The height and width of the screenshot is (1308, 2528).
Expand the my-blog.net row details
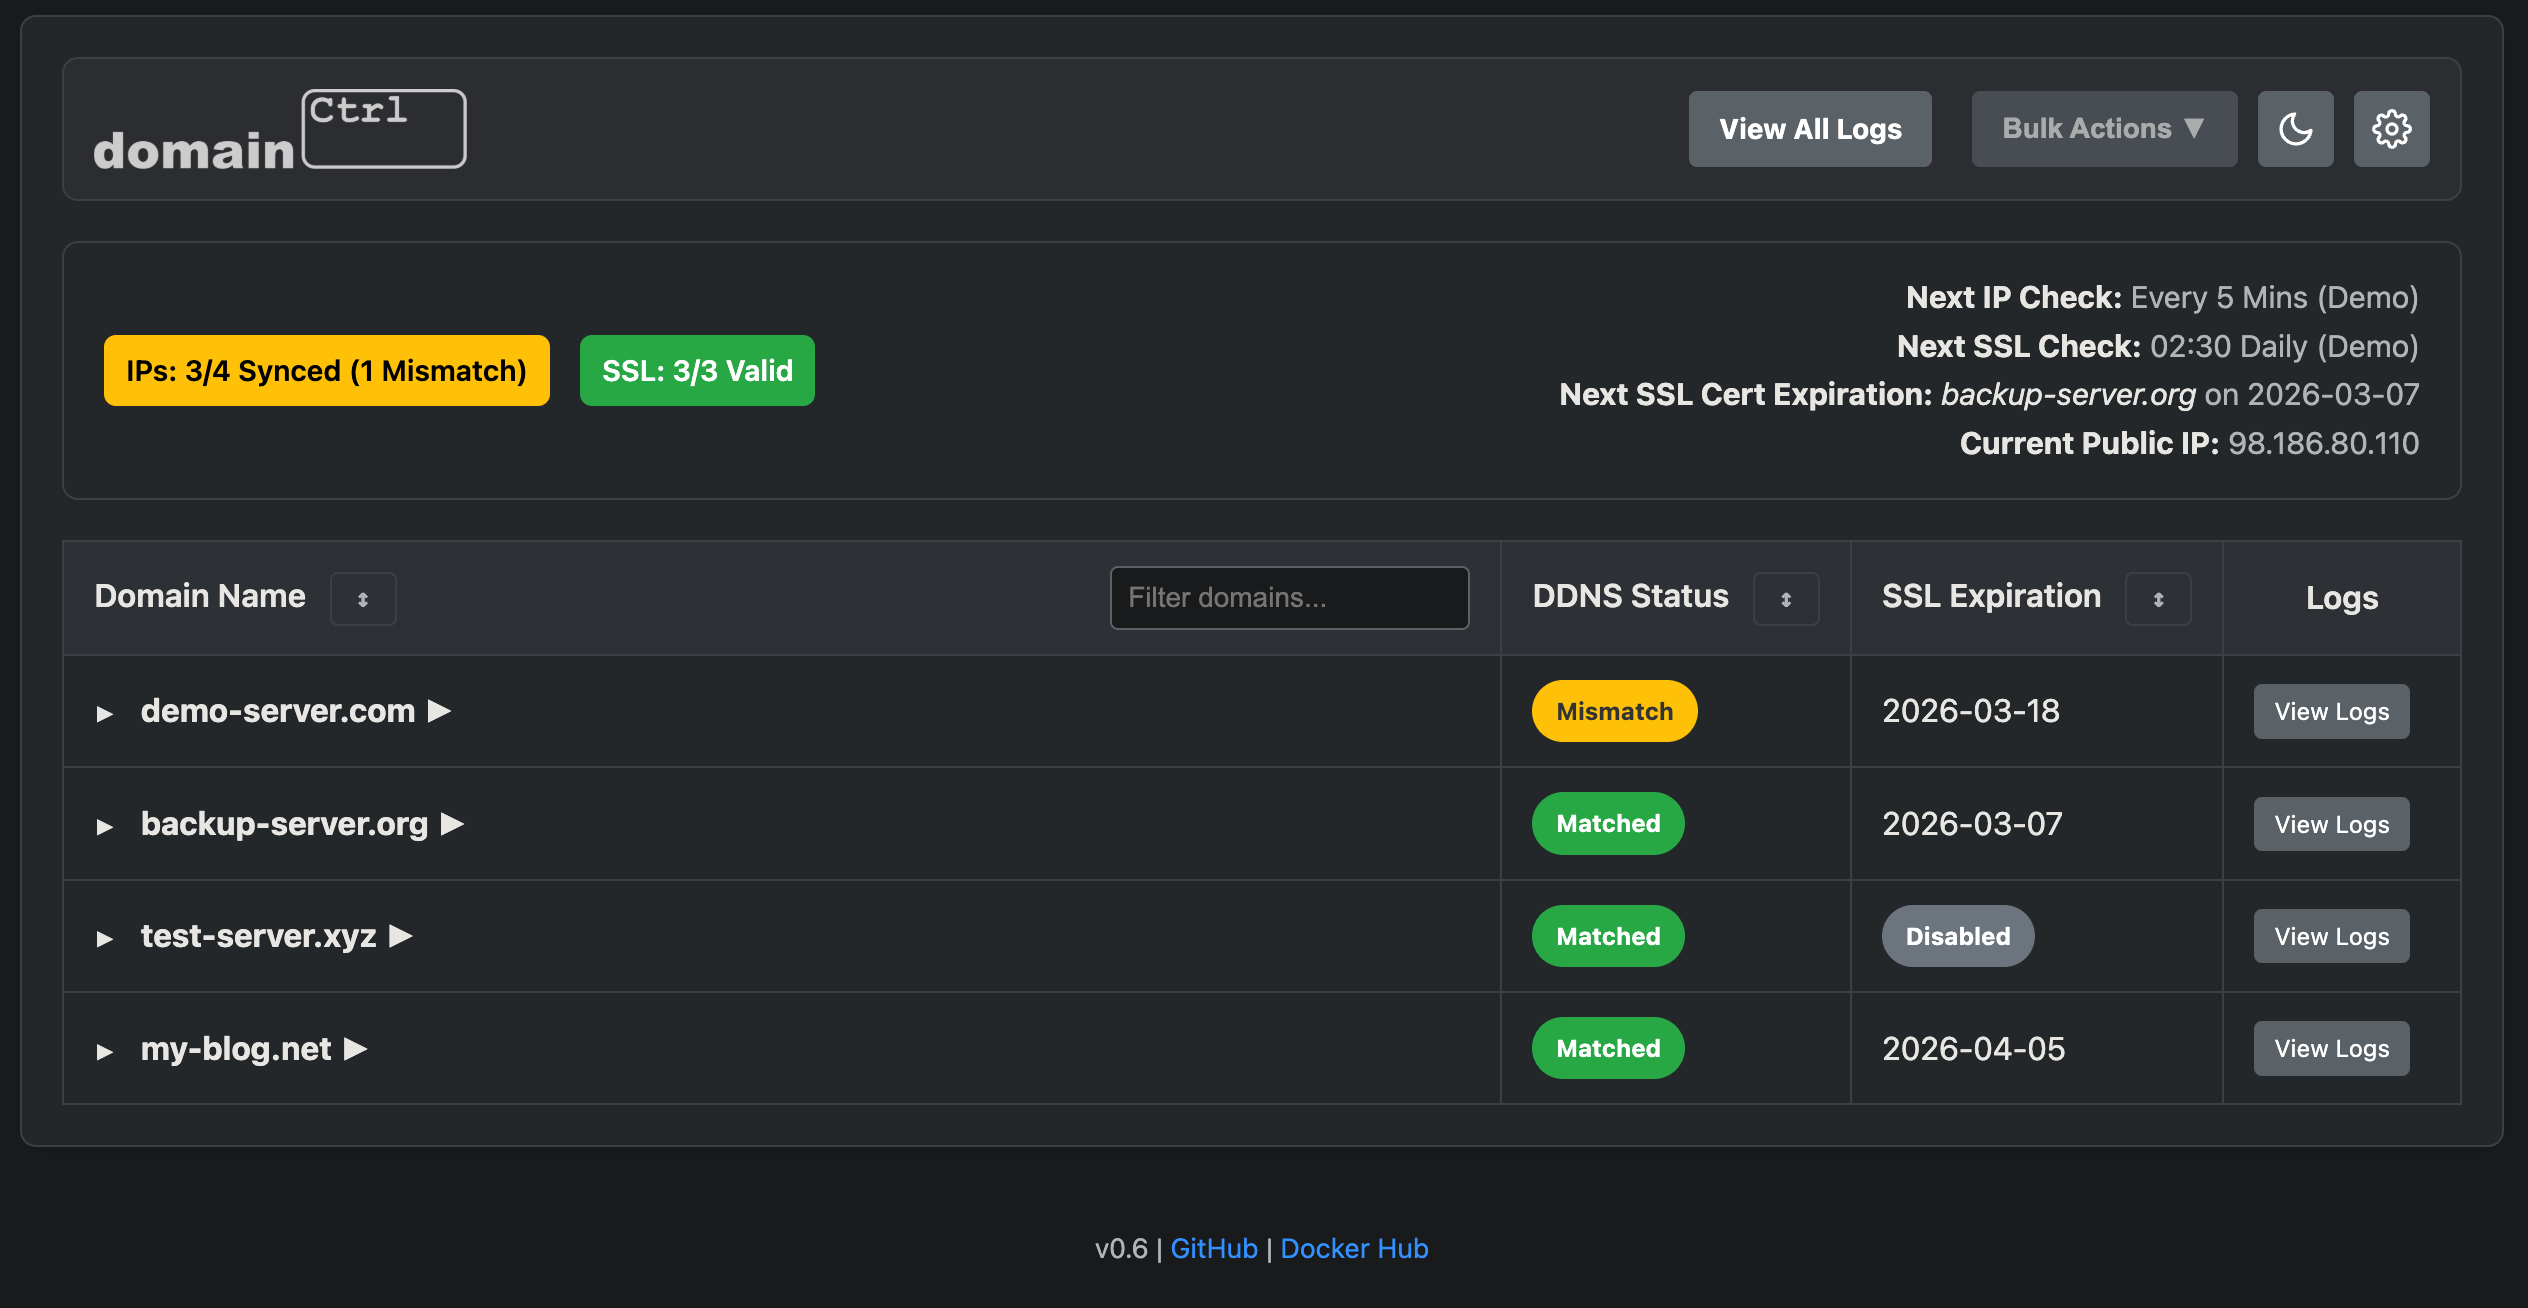[x=105, y=1051]
